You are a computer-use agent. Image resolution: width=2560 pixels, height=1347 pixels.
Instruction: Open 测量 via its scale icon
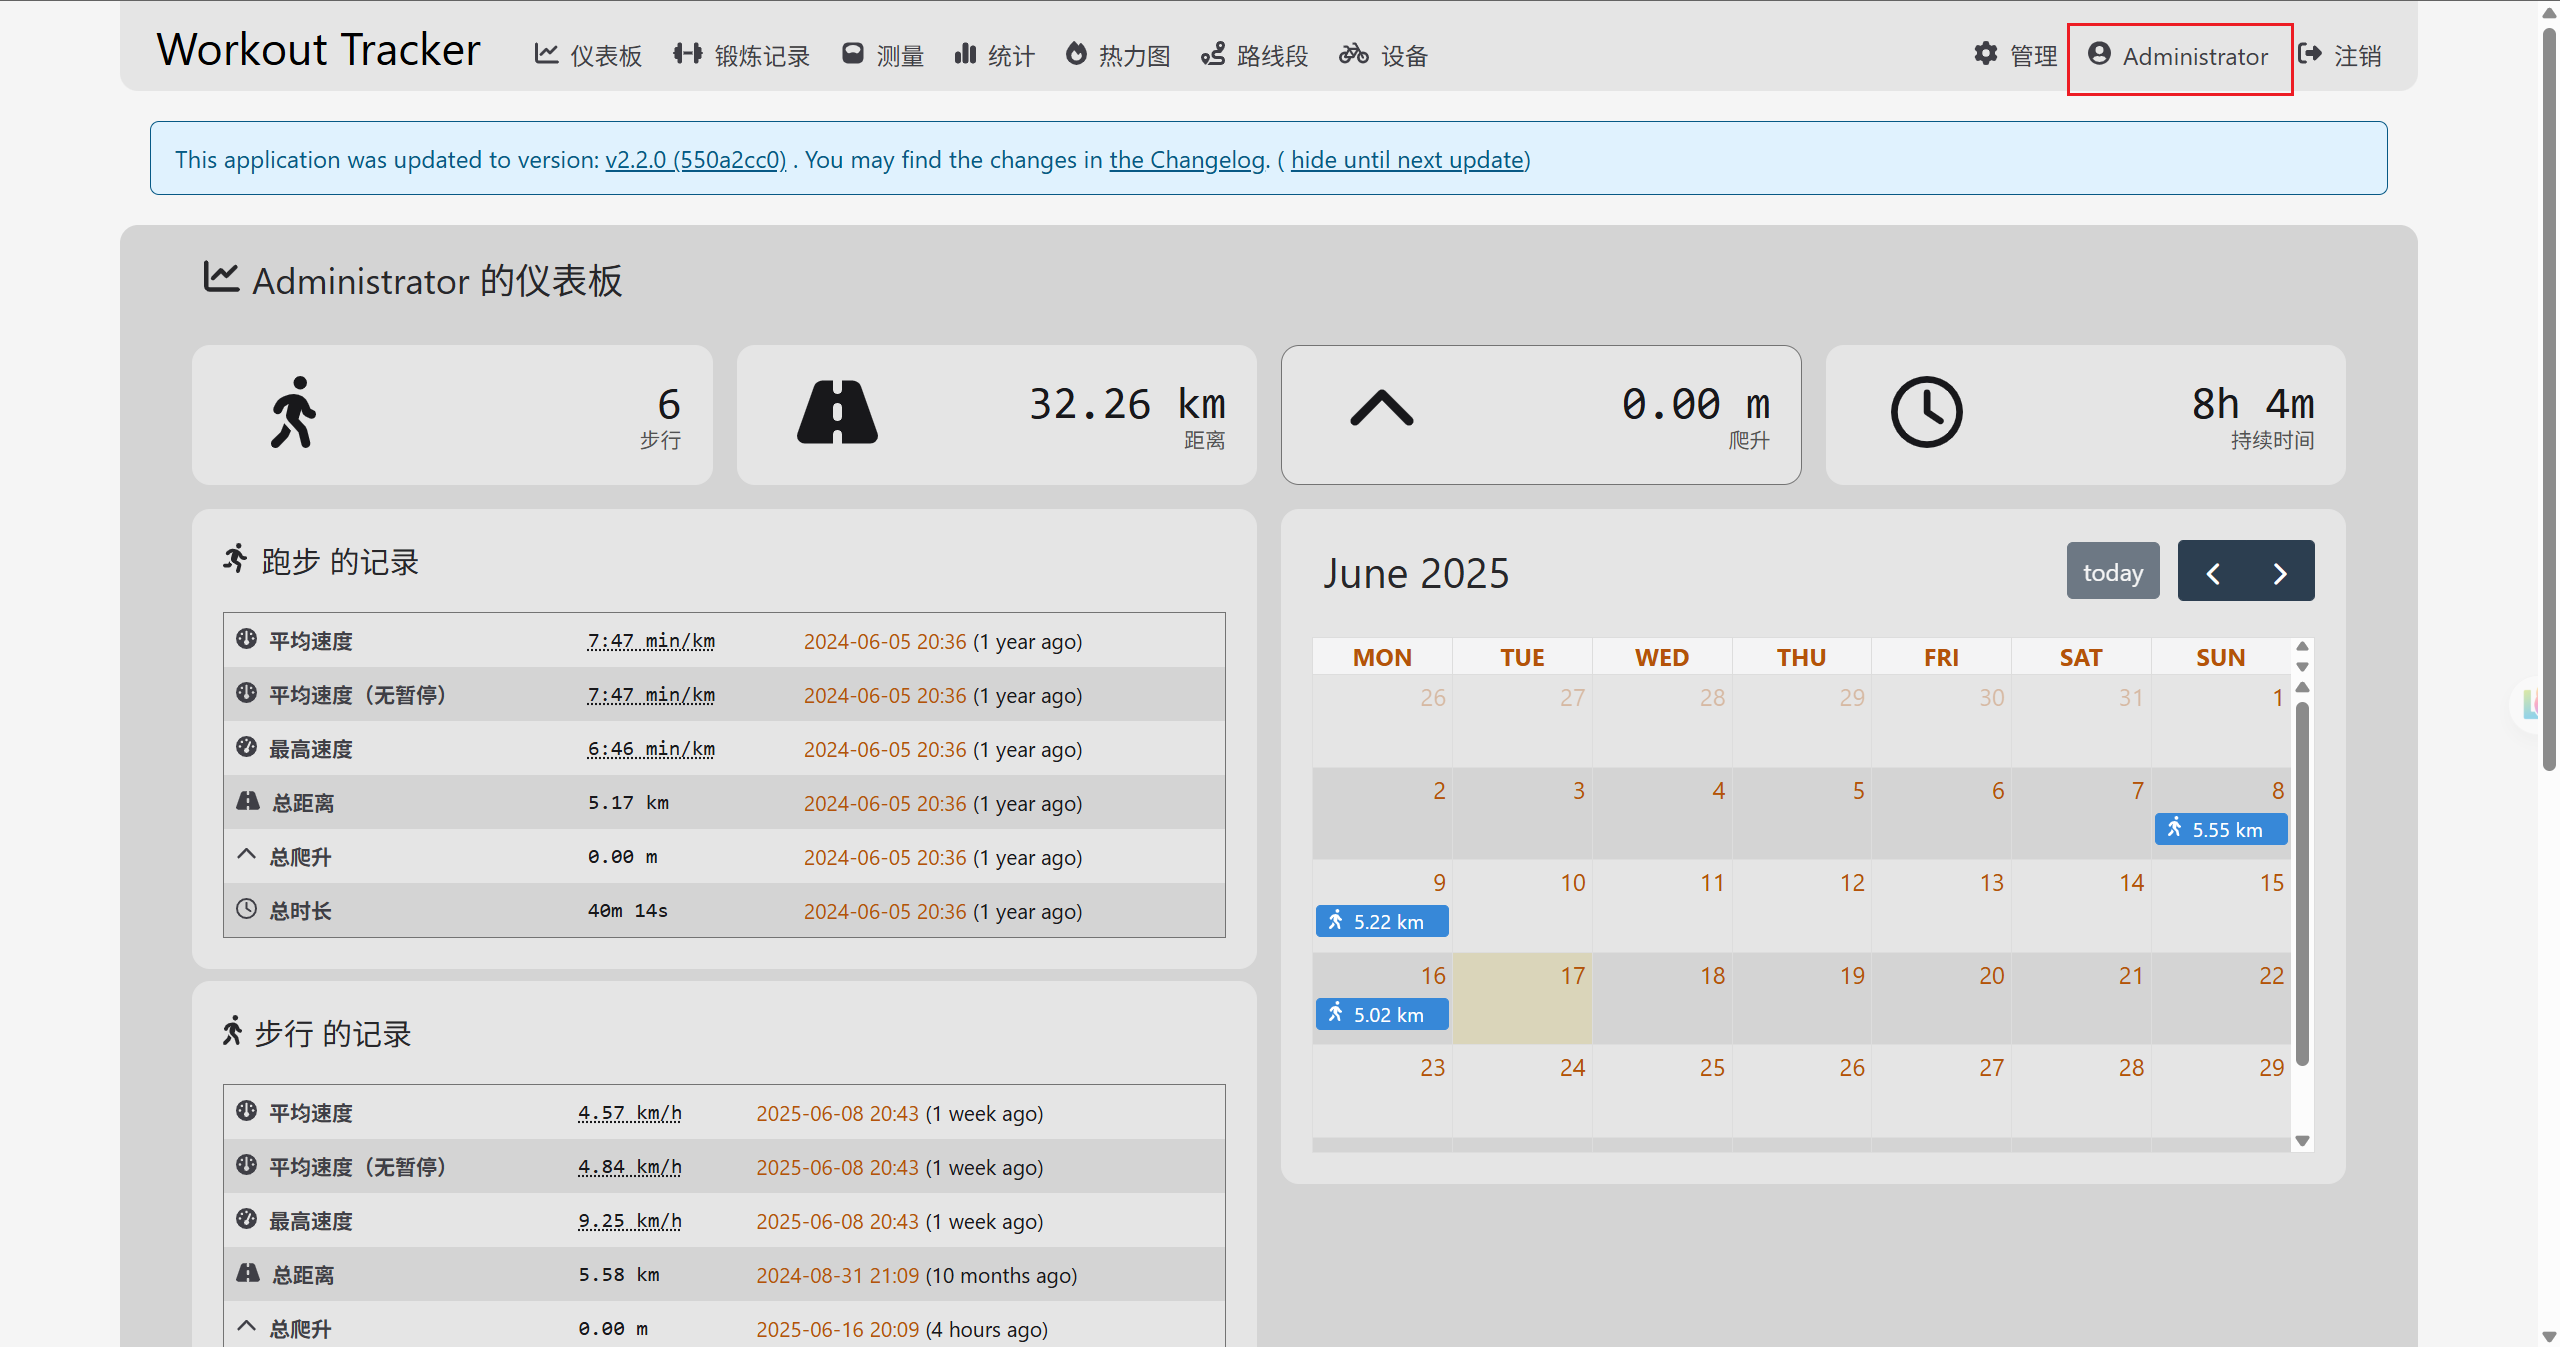coord(852,54)
